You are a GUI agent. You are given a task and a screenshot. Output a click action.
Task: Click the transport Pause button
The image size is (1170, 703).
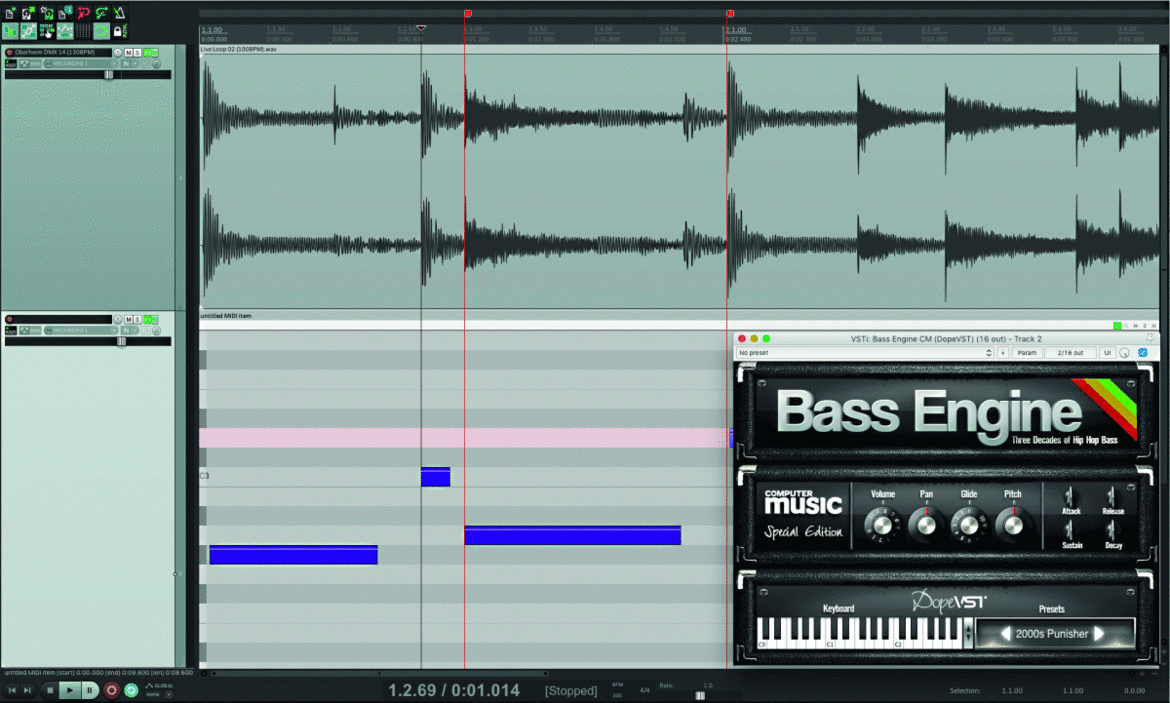(x=90, y=690)
